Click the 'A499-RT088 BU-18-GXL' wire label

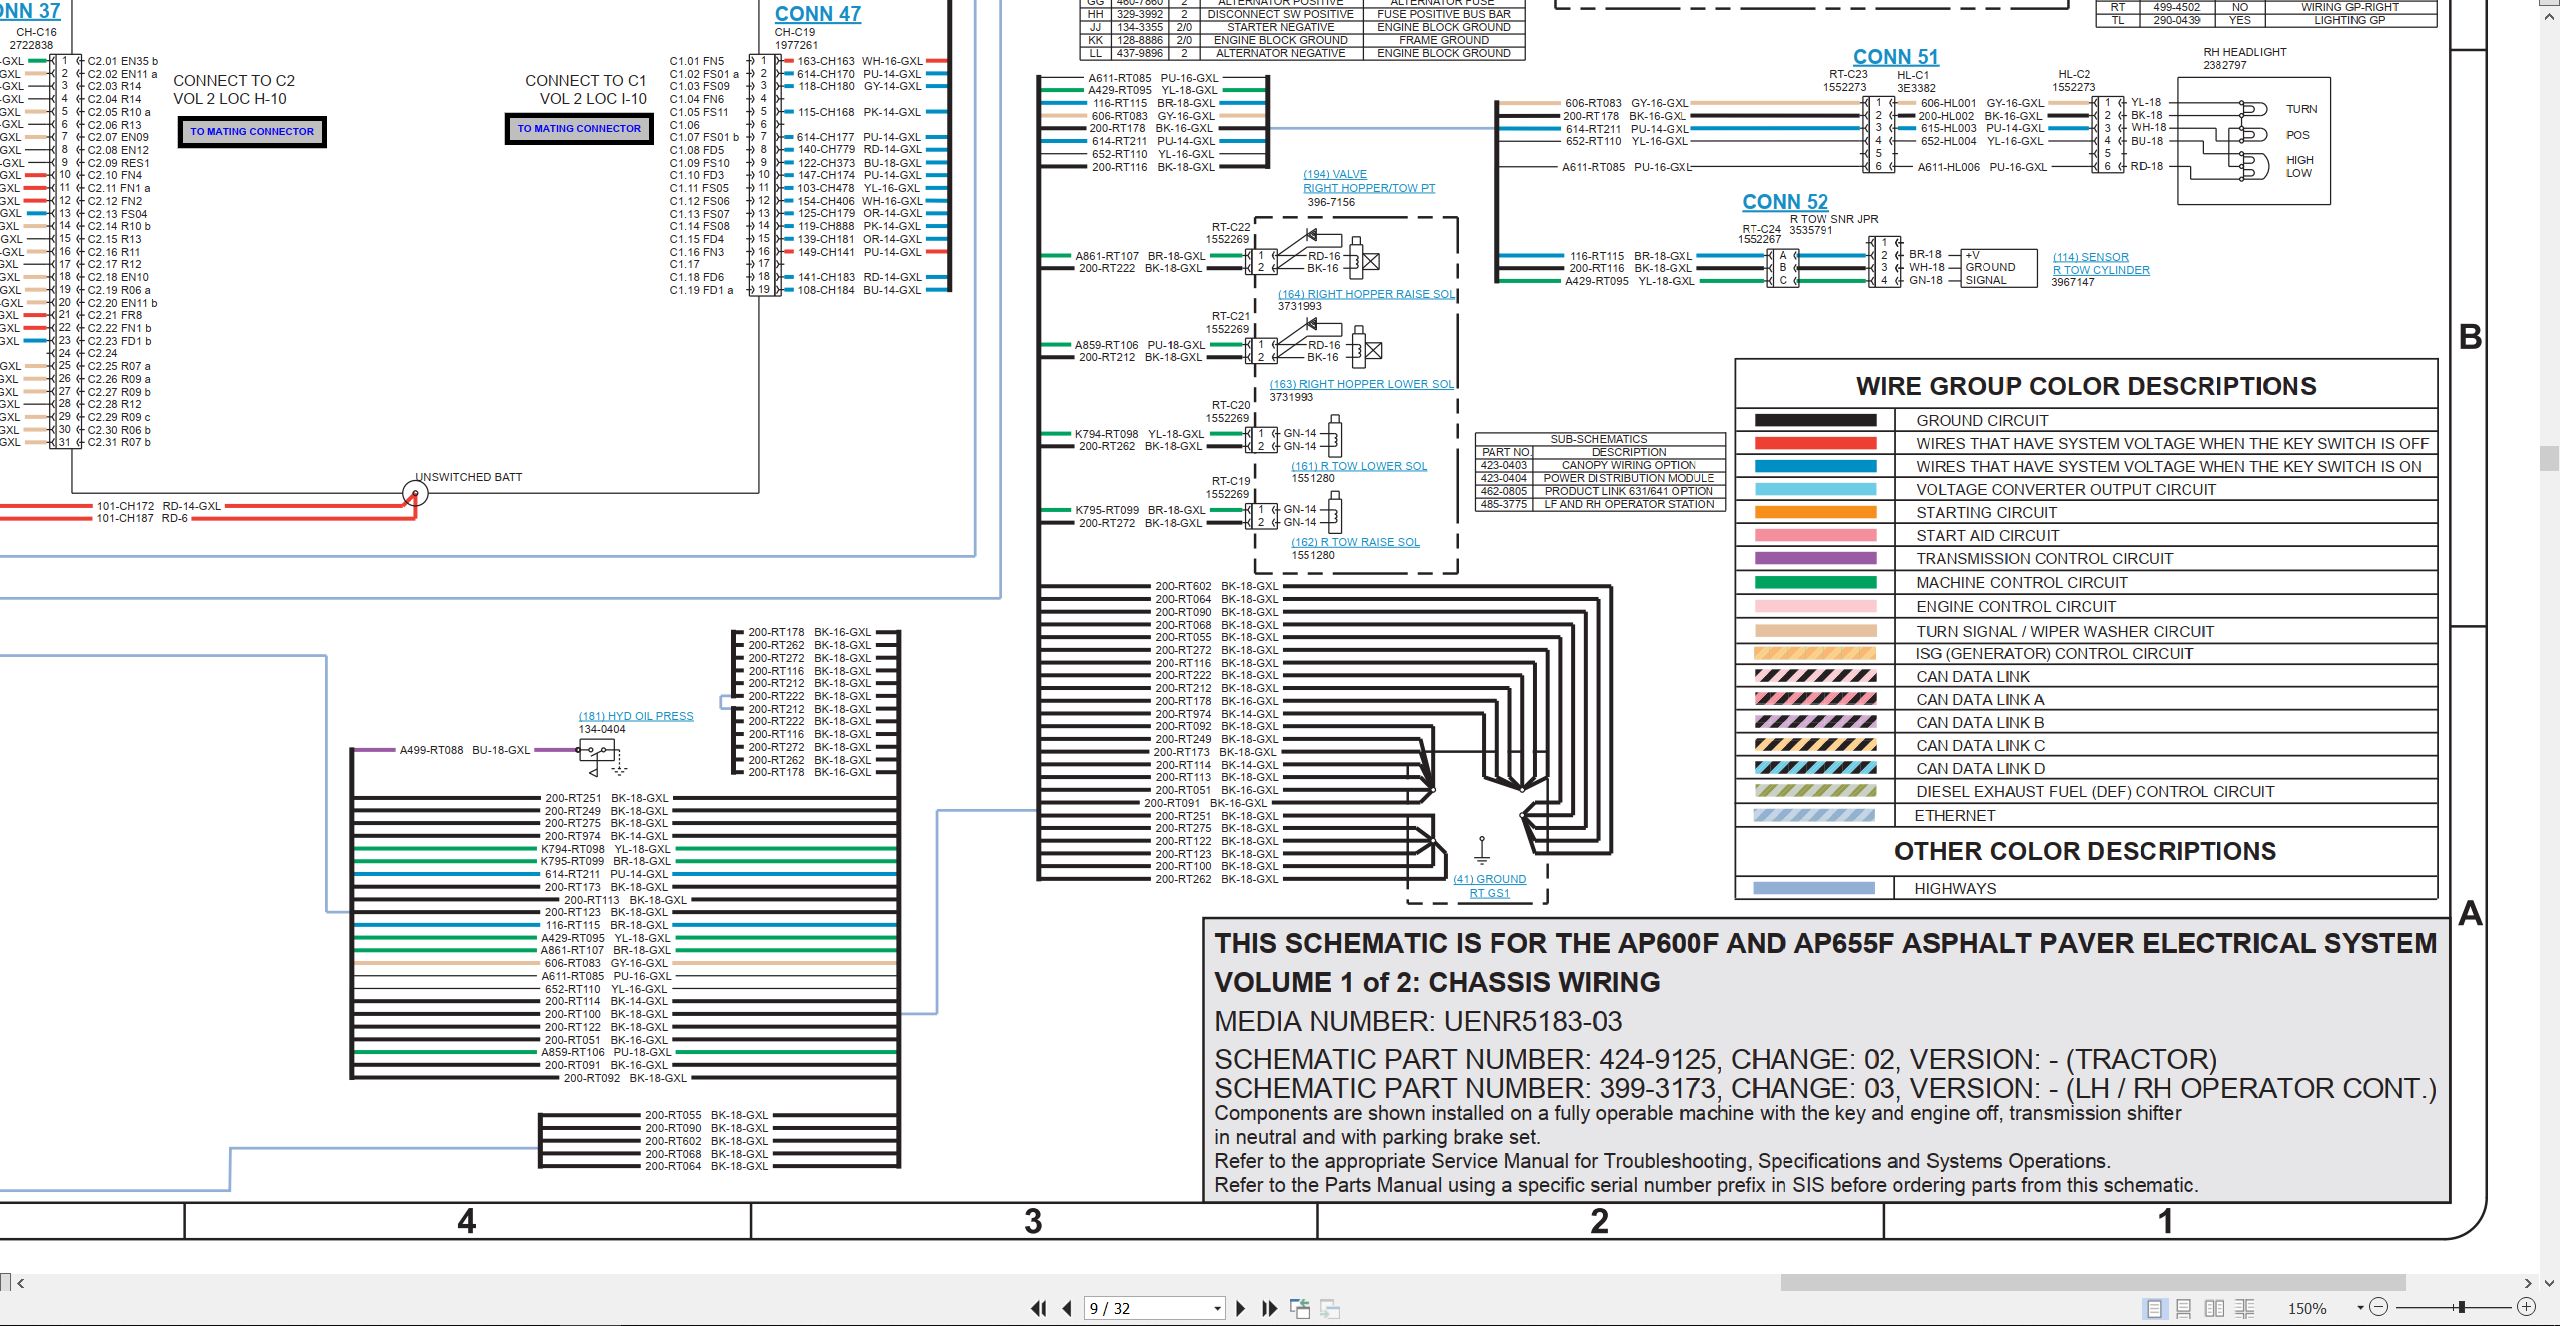pyautogui.click(x=465, y=750)
